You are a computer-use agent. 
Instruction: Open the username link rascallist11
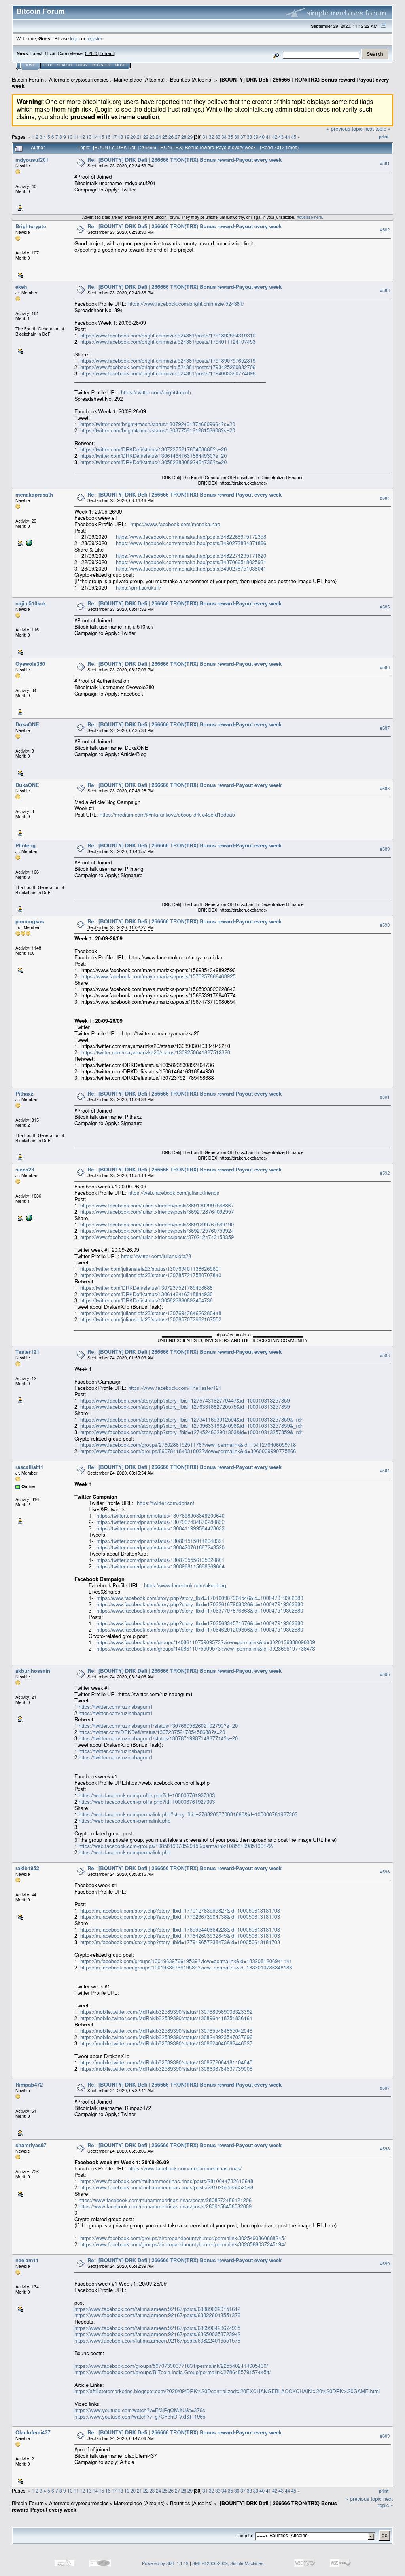[x=29, y=1467]
